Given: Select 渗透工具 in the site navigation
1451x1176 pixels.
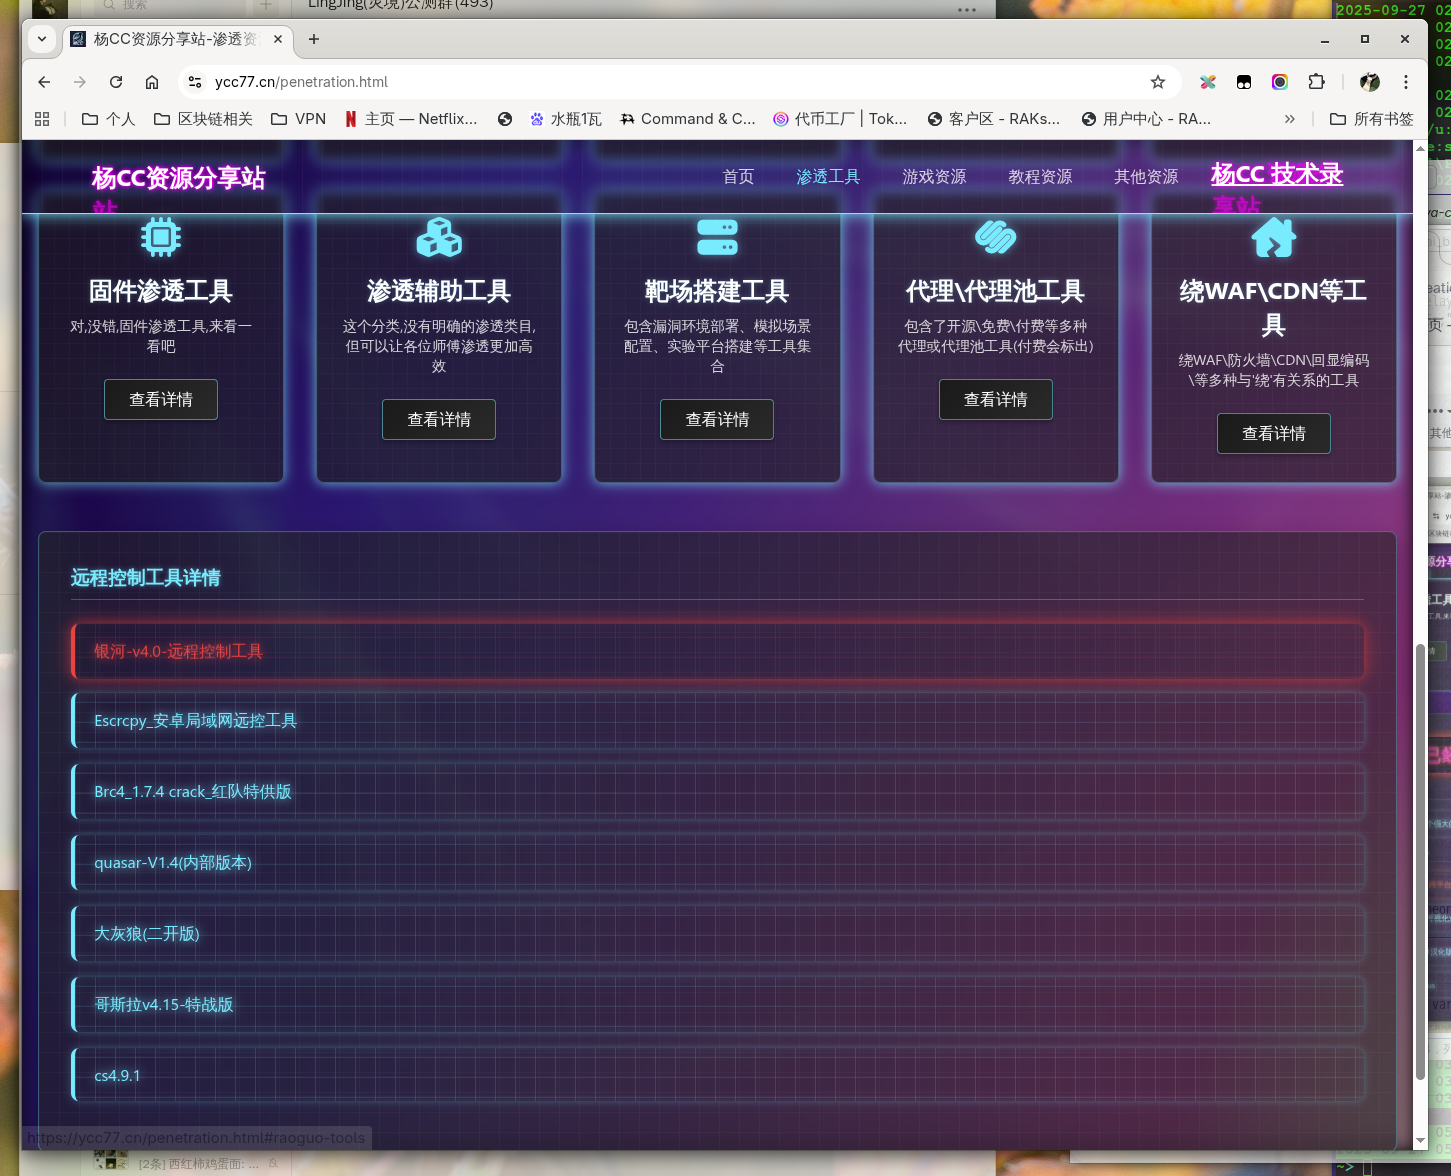Looking at the screenshot, I should (x=828, y=177).
